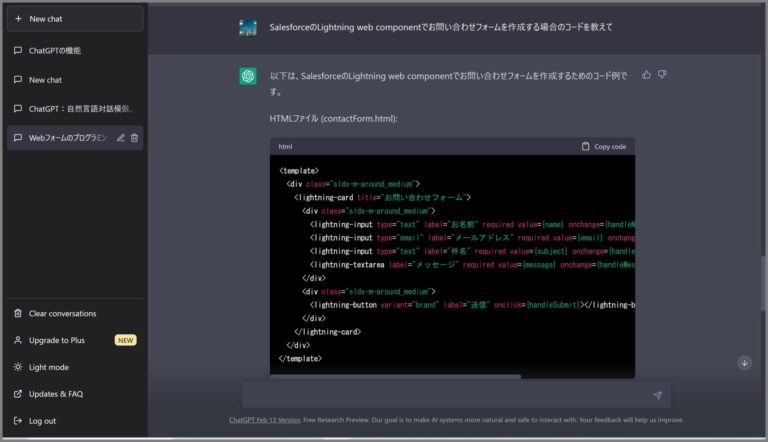
Task: Click the user avatar next to the question
Action: pos(248,27)
